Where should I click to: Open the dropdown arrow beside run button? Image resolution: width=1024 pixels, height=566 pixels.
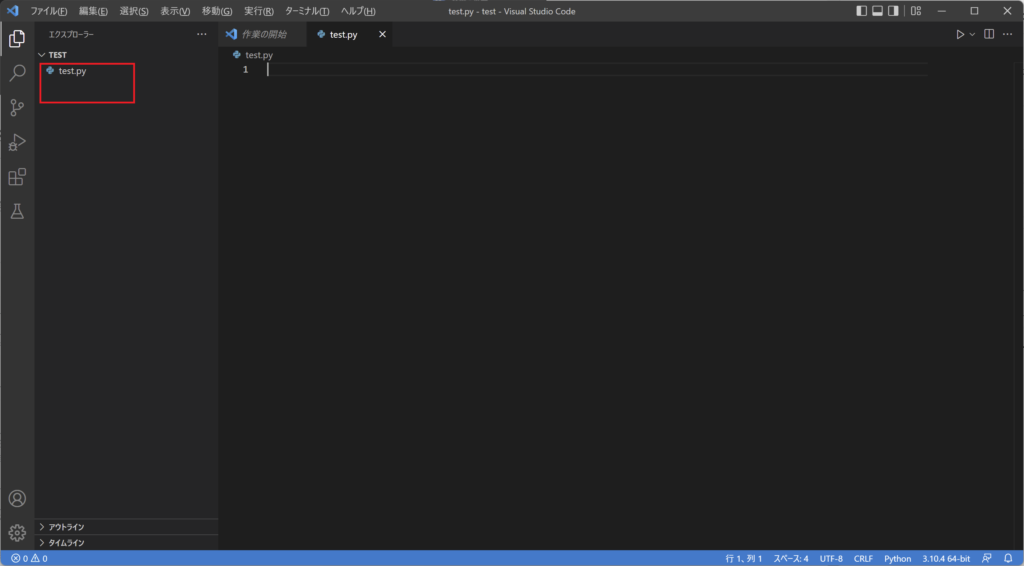tap(972, 35)
